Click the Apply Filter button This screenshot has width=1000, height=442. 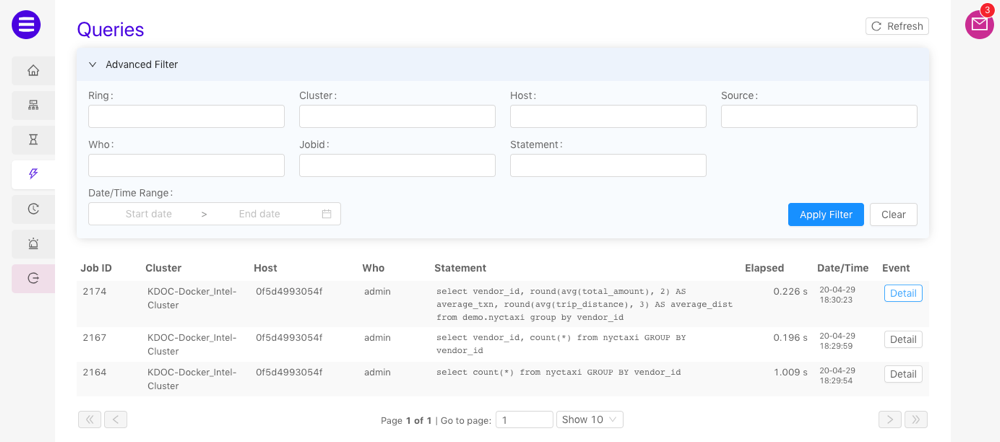tap(825, 214)
